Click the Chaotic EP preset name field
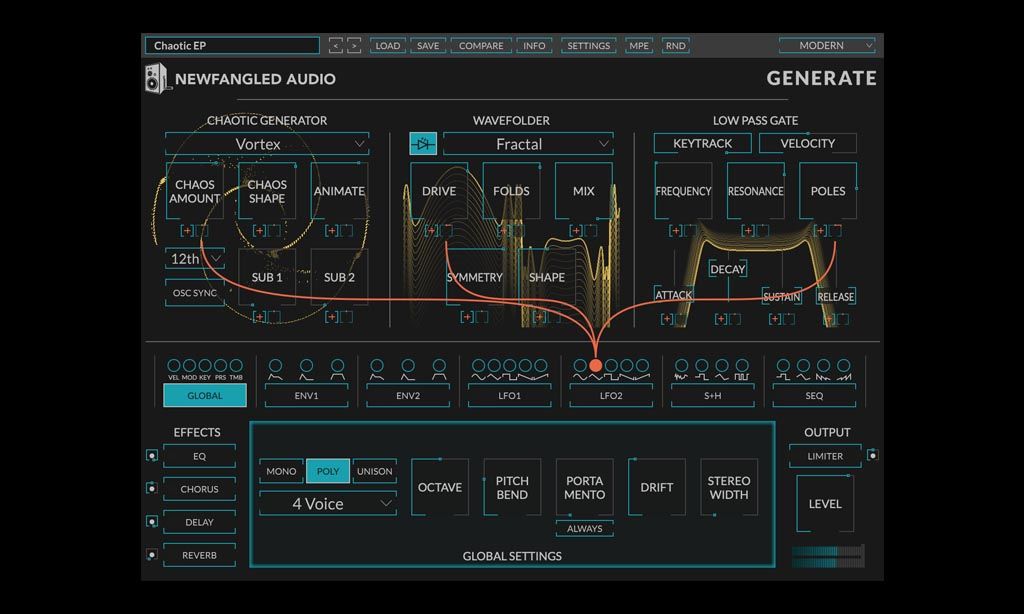Screen dimensions: 1024x614 point(232,45)
